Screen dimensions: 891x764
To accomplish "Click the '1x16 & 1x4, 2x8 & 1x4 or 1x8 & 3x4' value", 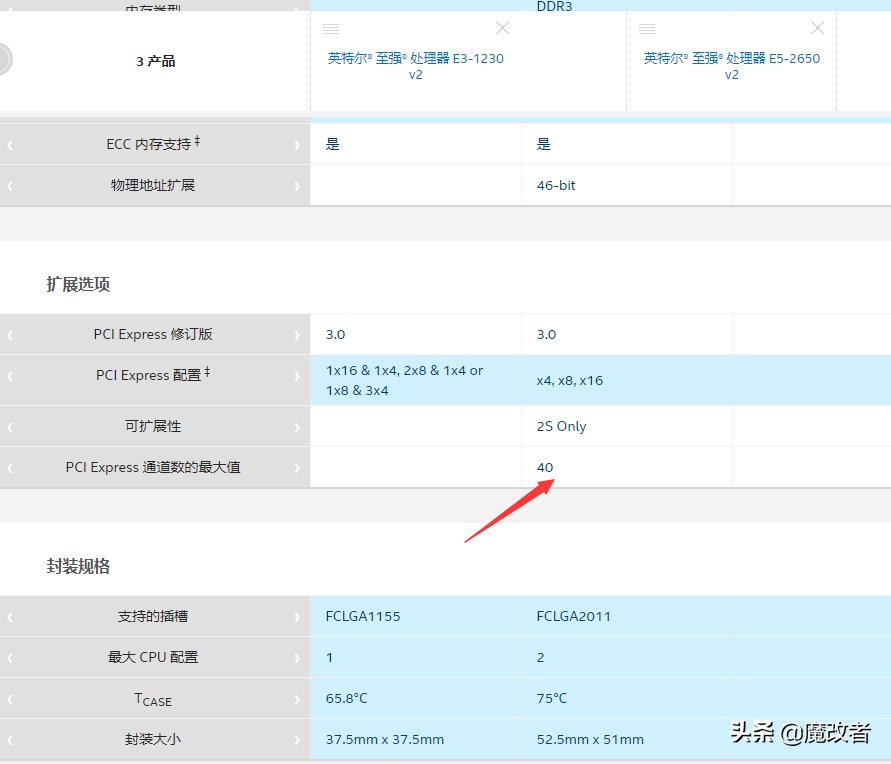I will click(404, 380).
